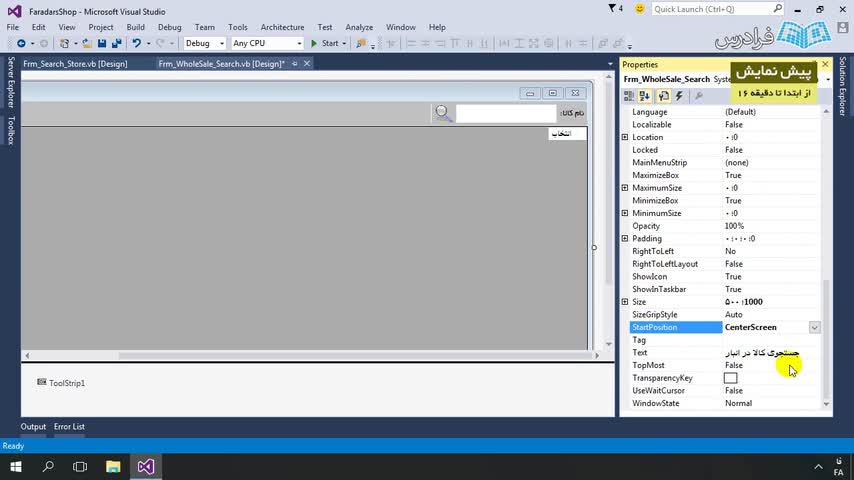Select the ToolStrip1 component in the tray
The width and height of the screenshot is (854, 480).
pyautogui.click(x=61, y=383)
